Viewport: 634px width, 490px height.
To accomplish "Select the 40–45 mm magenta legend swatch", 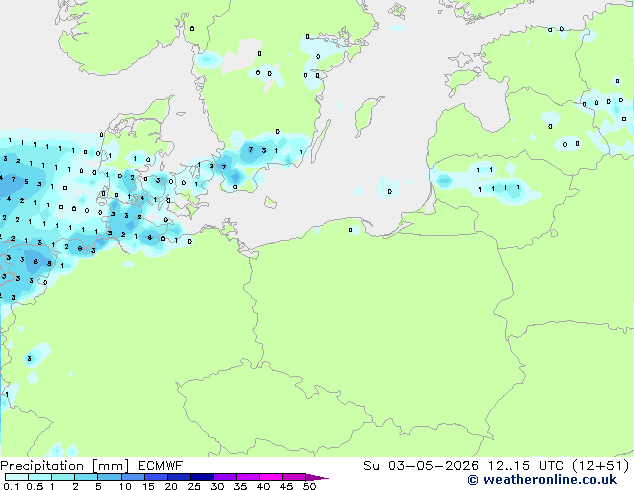I will click(271, 477).
